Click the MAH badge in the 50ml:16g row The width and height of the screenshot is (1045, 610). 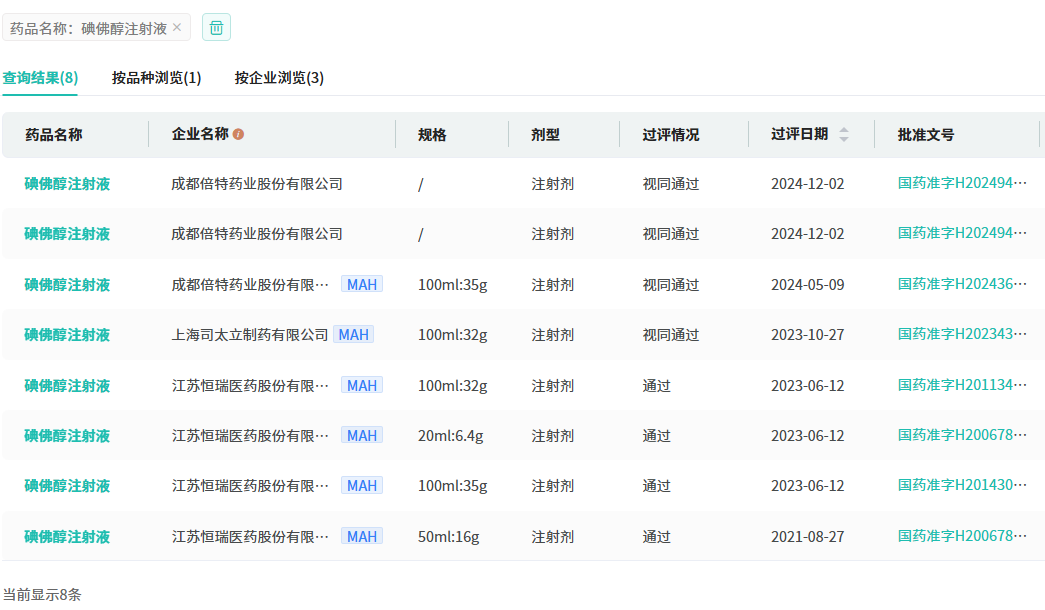point(361,537)
